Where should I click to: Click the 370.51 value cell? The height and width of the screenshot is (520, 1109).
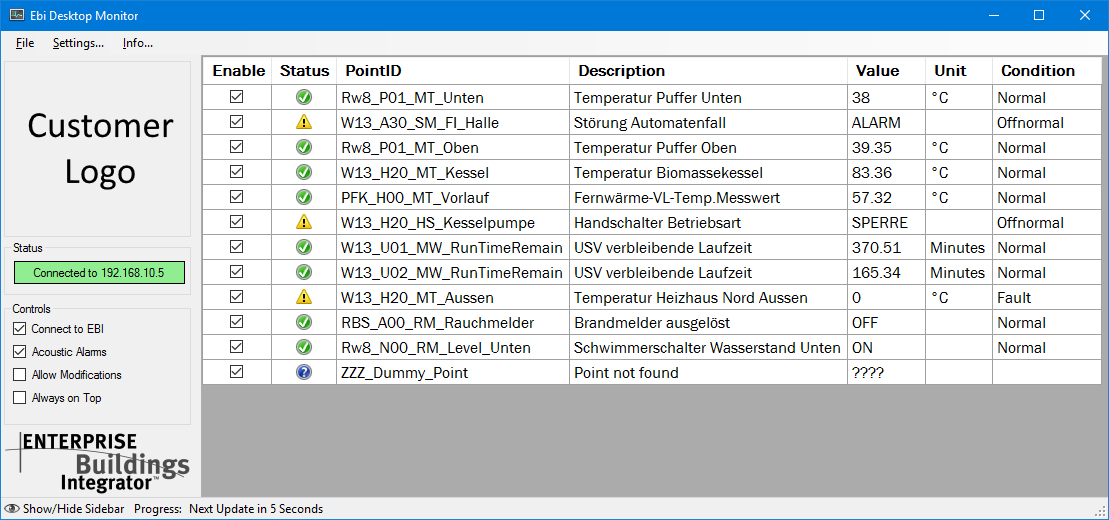coord(887,248)
